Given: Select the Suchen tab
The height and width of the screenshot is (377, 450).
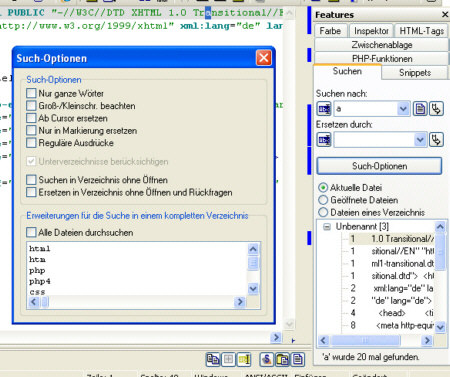Looking at the screenshot, I should [x=347, y=71].
